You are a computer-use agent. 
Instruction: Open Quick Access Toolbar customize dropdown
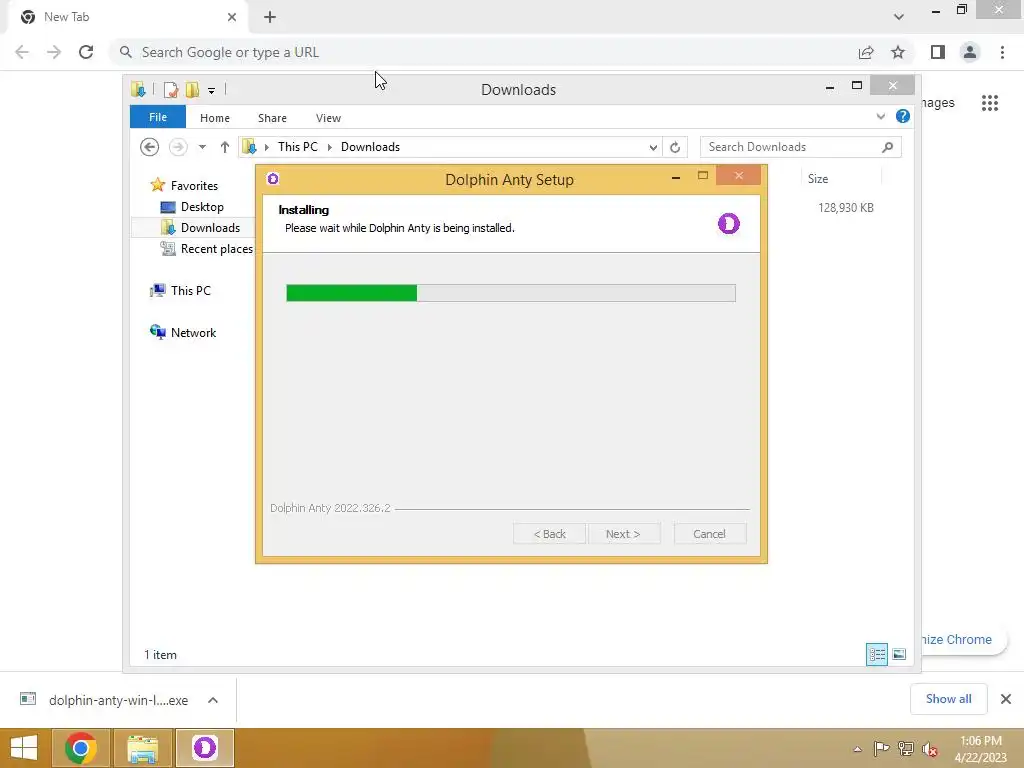pyautogui.click(x=212, y=90)
